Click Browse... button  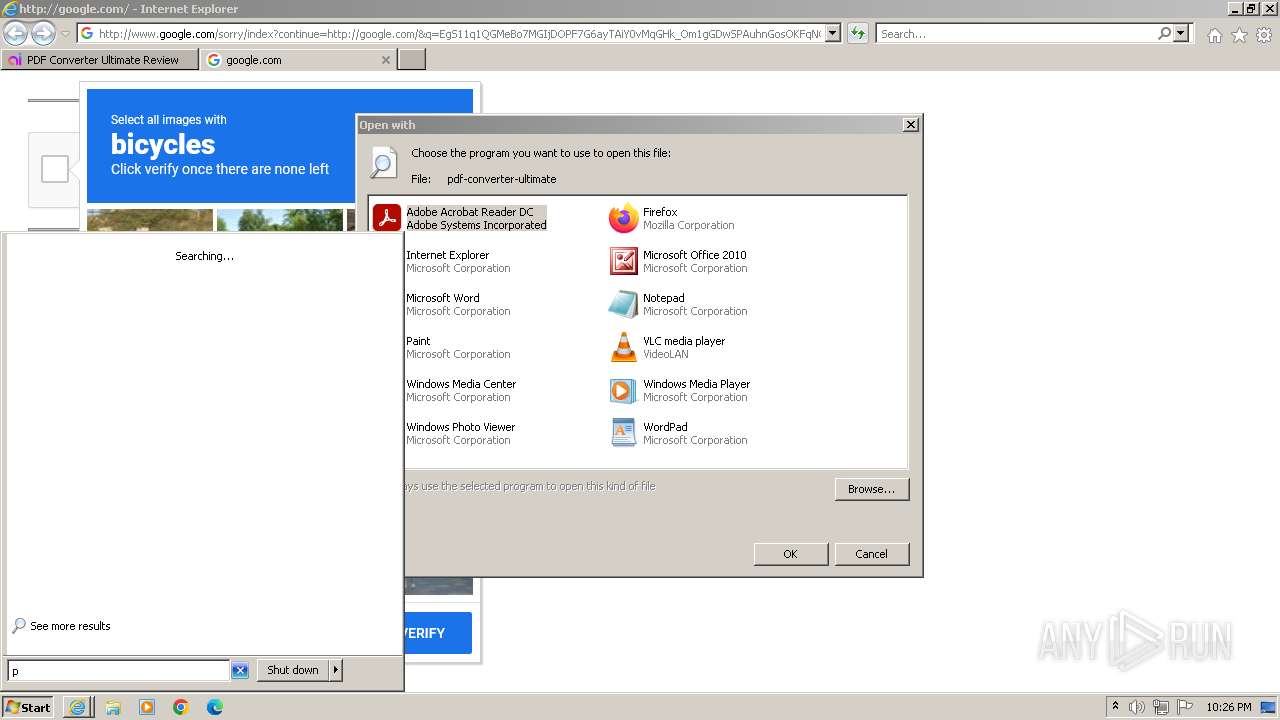click(871, 489)
